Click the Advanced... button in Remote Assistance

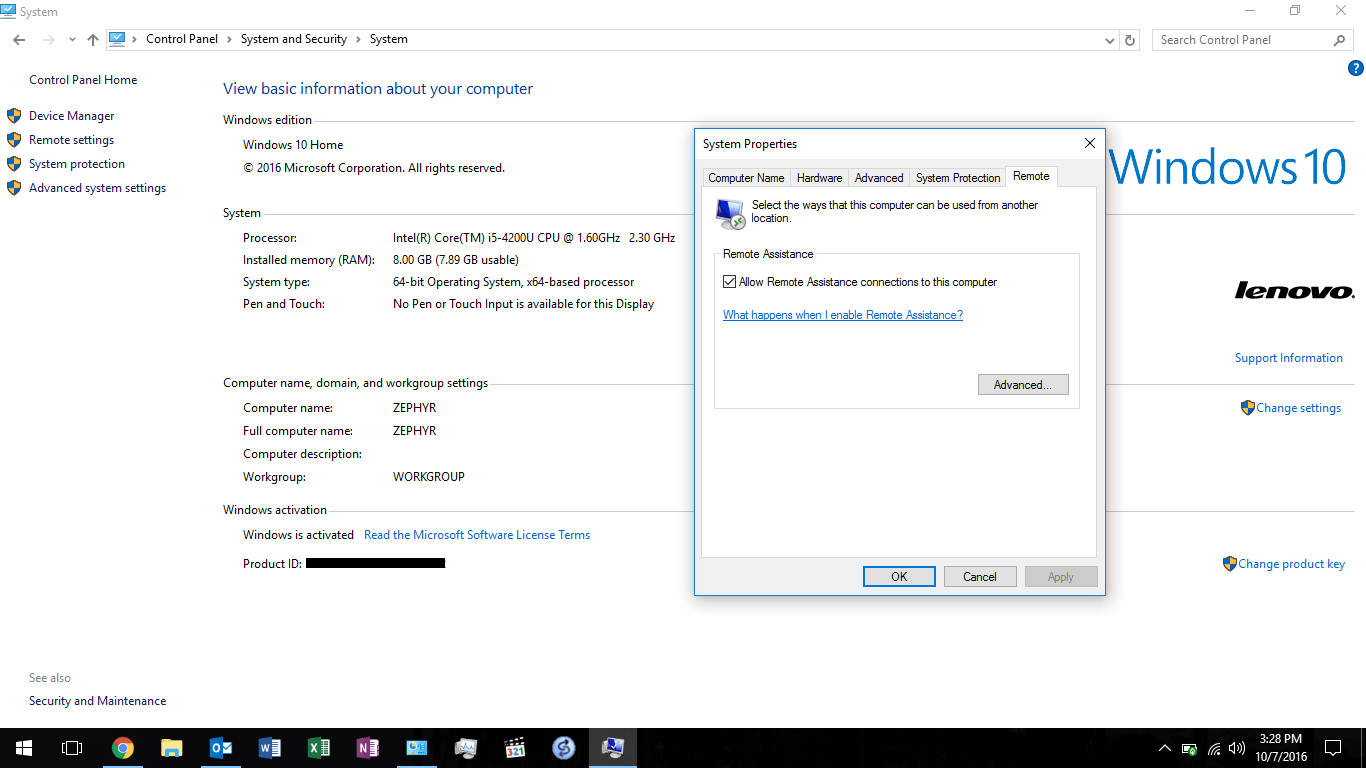[x=1023, y=385]
